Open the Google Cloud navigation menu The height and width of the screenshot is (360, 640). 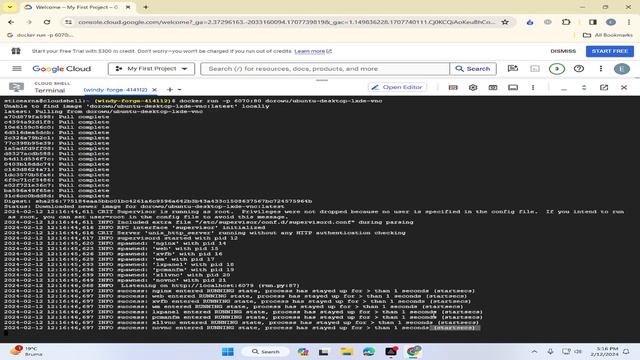click(x=17, y=69)
